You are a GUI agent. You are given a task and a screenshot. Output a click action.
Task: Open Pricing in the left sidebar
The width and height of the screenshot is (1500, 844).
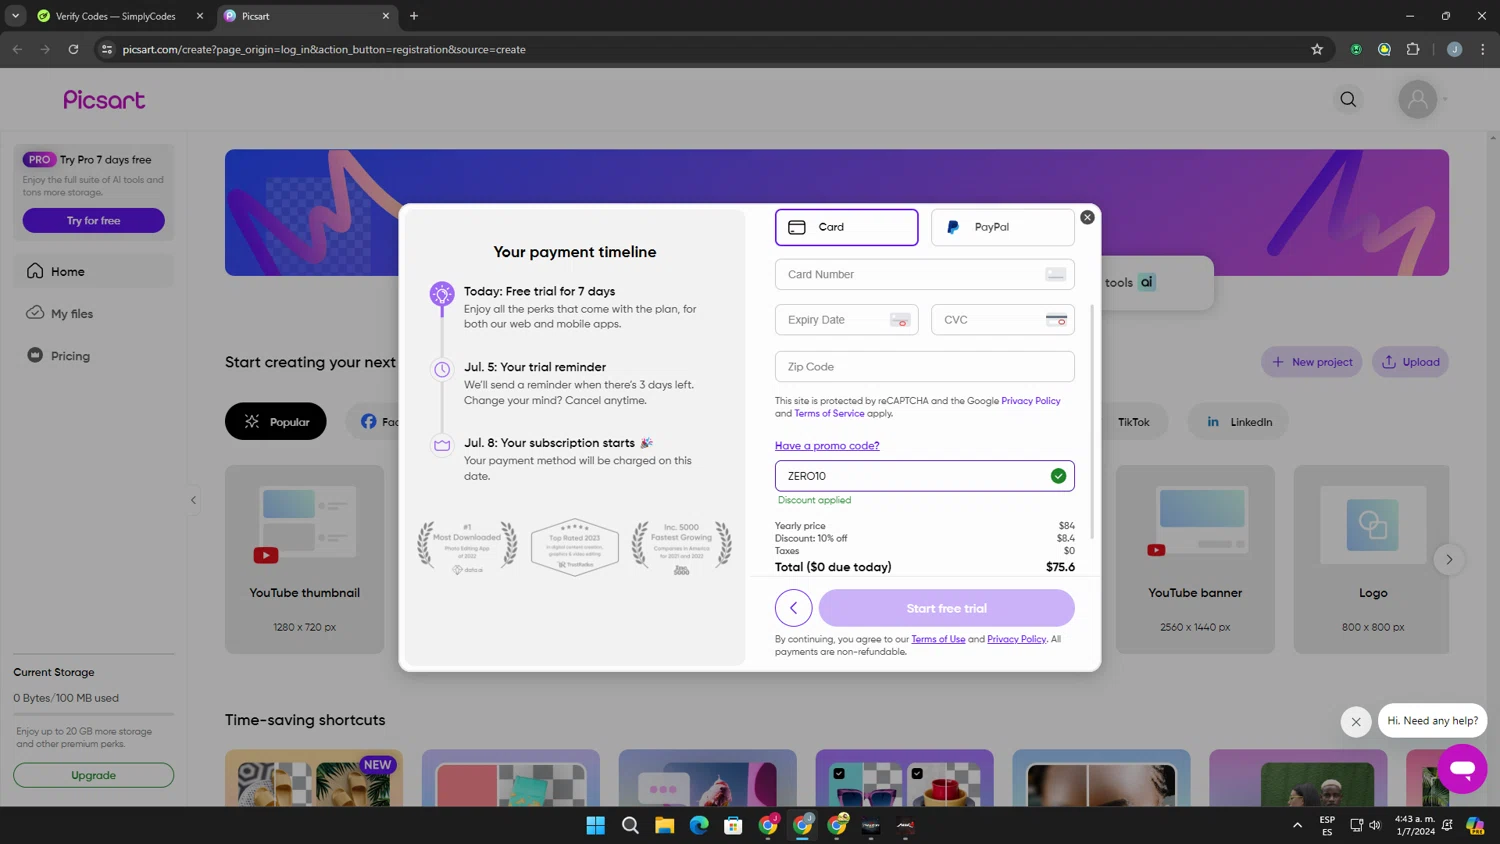[x=70, y=356]
